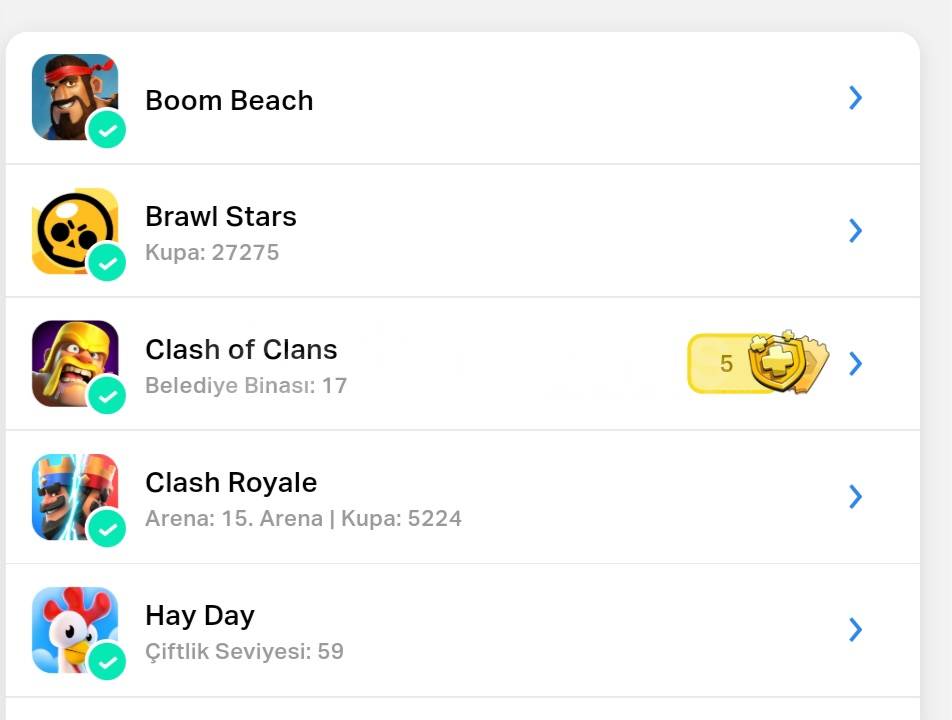Open Clash of Clans via the chevron
Image resolution: width=952 pixels, height=720 pixels.
click(x=855, y=363)
